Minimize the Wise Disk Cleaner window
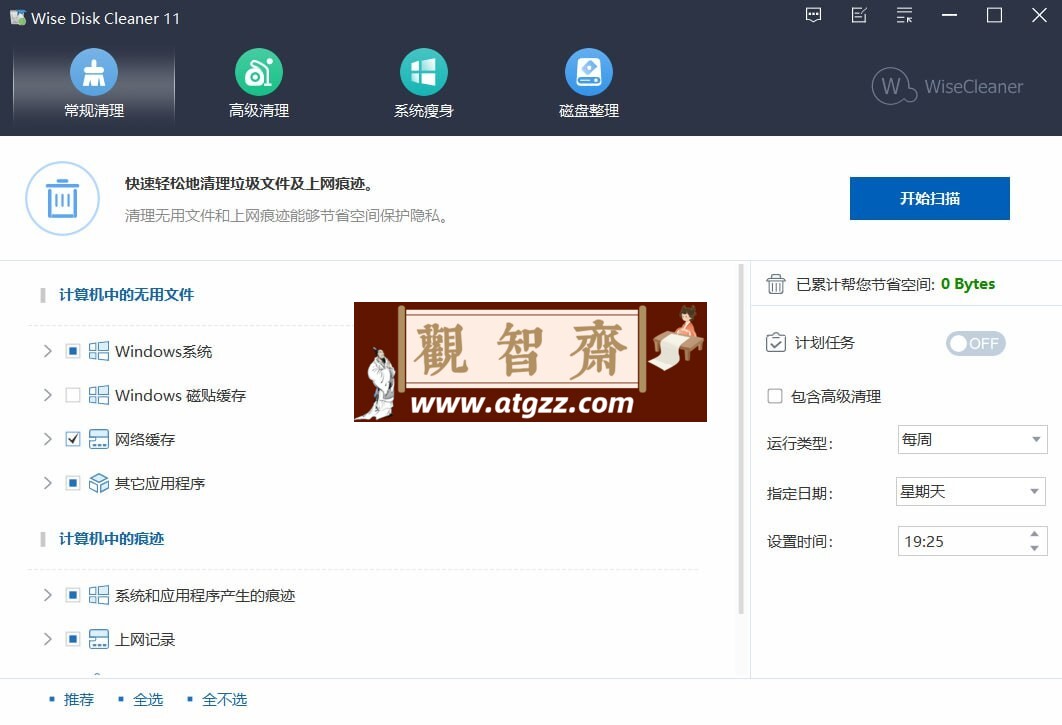 (x=949, y=15)
